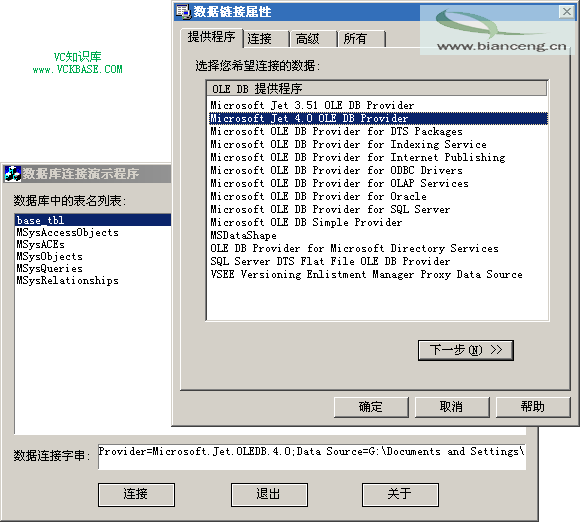The image size is (580, 522).
Task: Click the 退出 button to exit
Action: tap(269, 495)
